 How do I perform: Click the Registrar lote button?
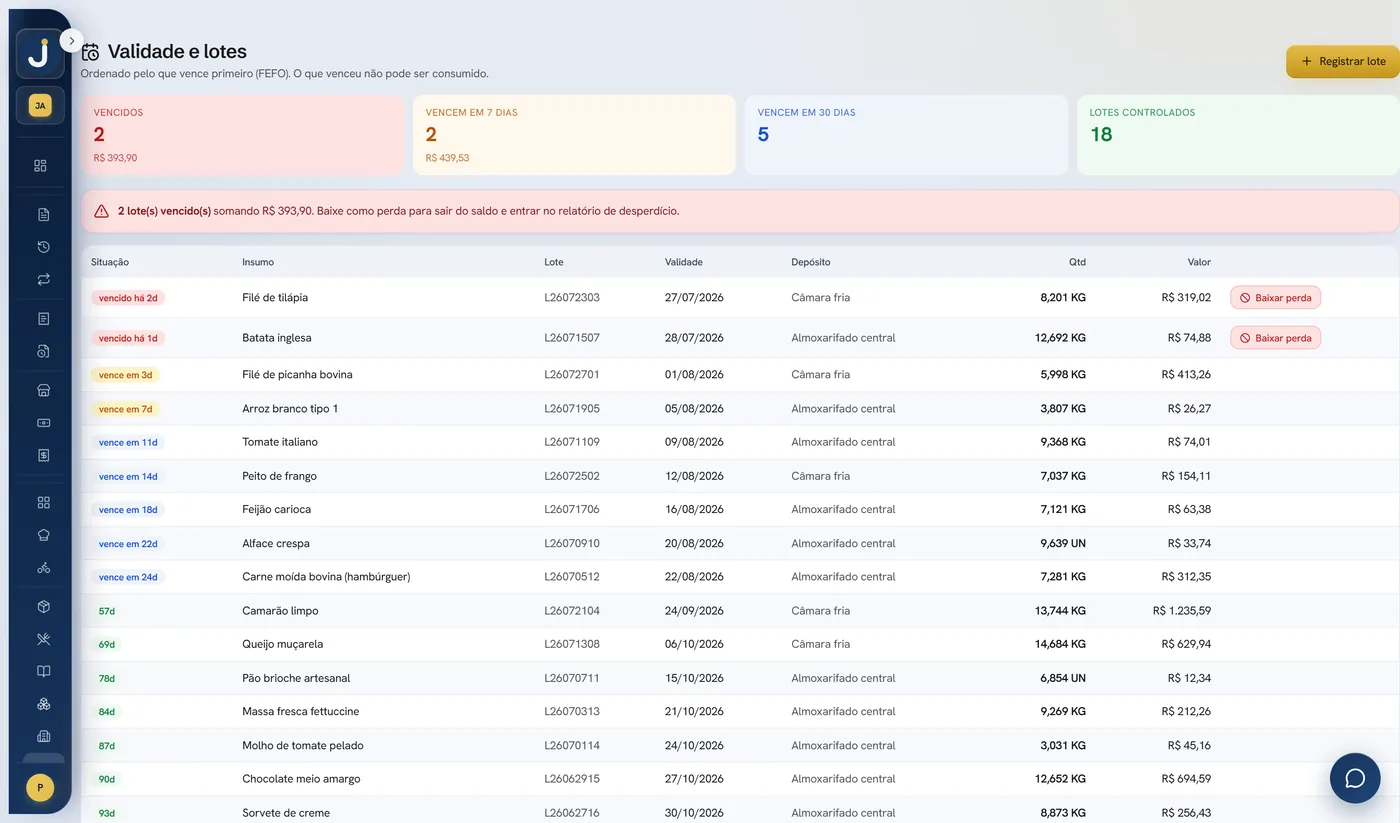click(1342, 62)
